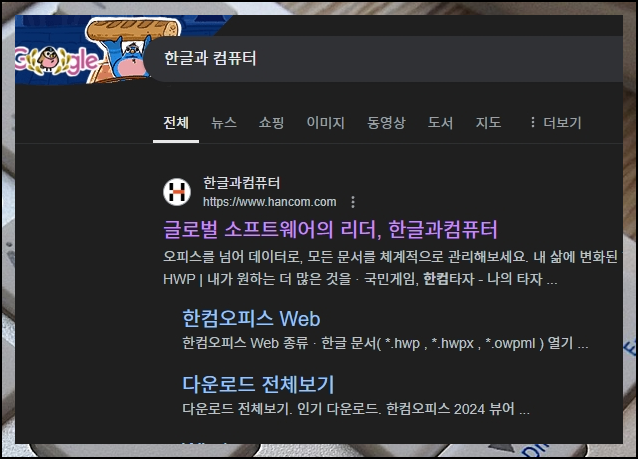
Task: Click the https://www.hancom.com URL
Action: [269, 202]
